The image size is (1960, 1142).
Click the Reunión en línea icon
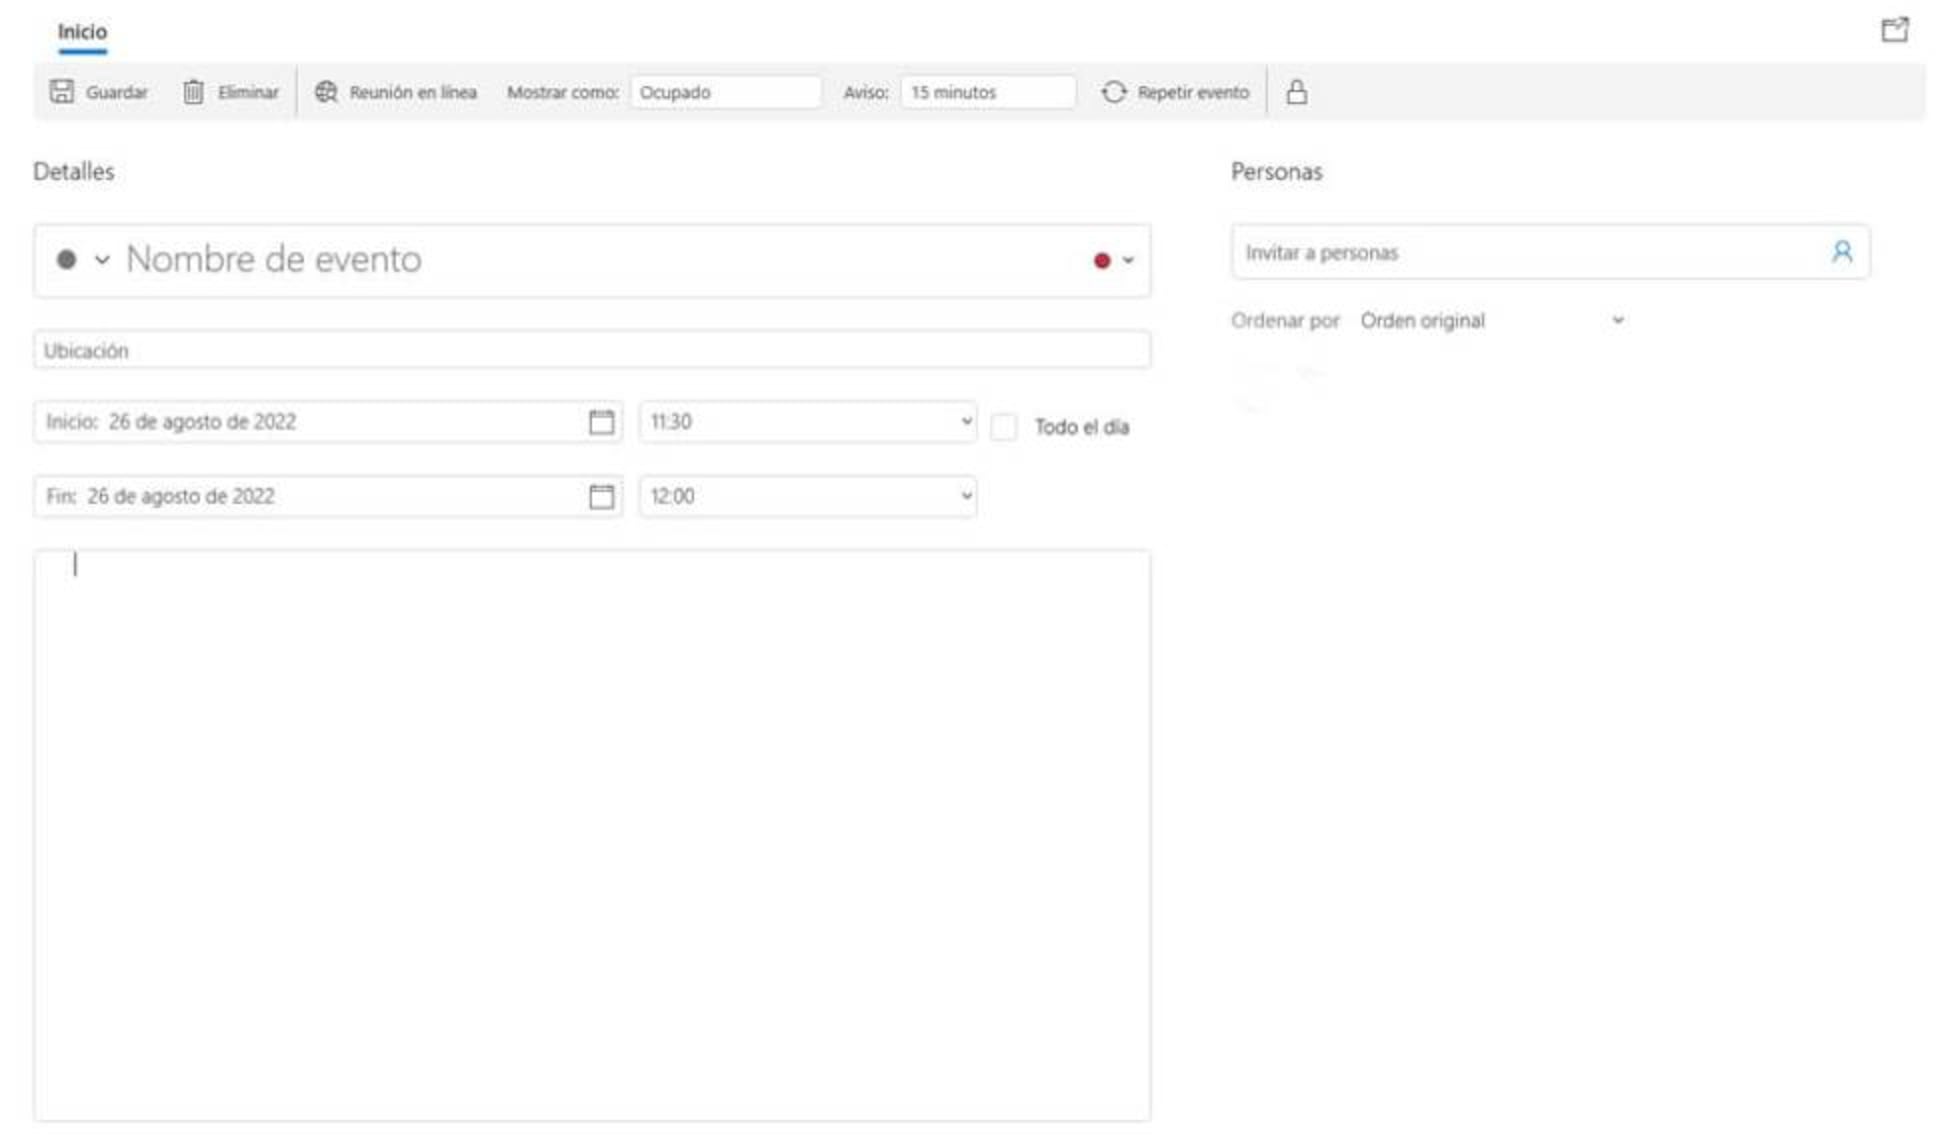coord(326,92)
